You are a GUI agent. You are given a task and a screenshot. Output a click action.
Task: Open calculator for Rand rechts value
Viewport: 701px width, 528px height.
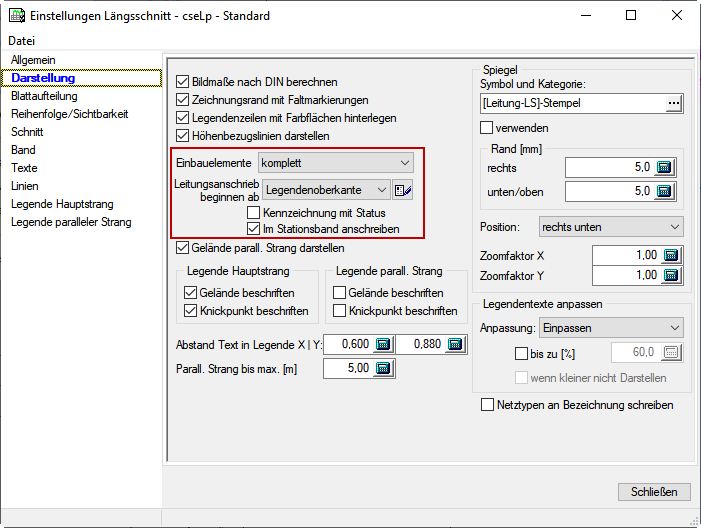[670, 167]
